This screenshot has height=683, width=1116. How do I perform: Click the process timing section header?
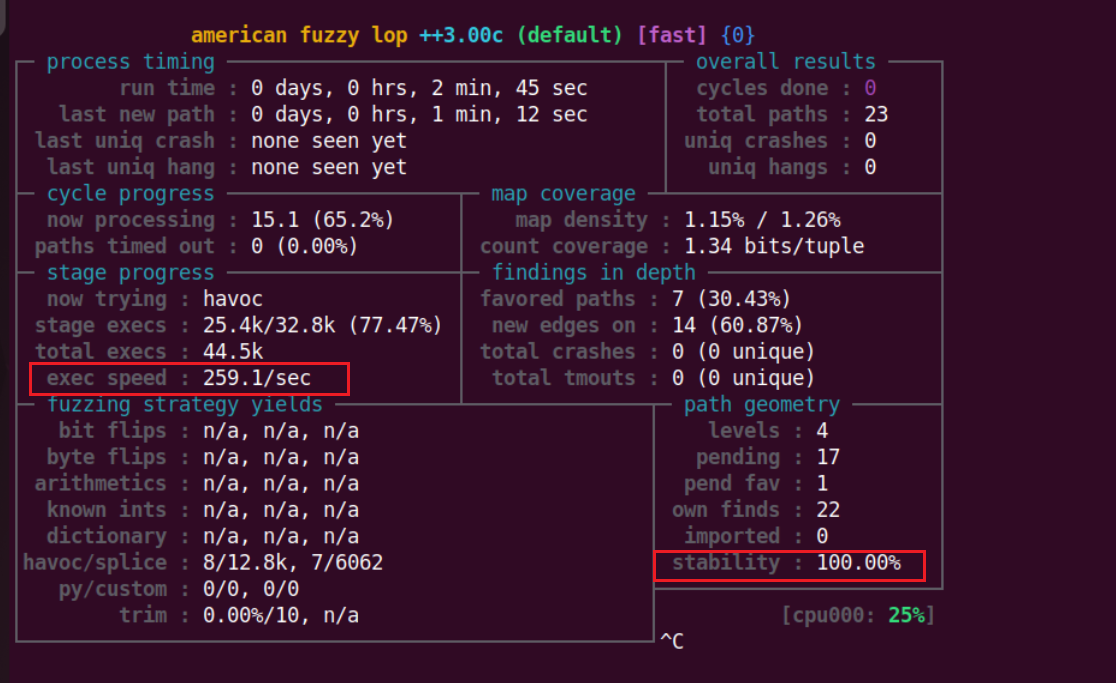tap(130, 62)
